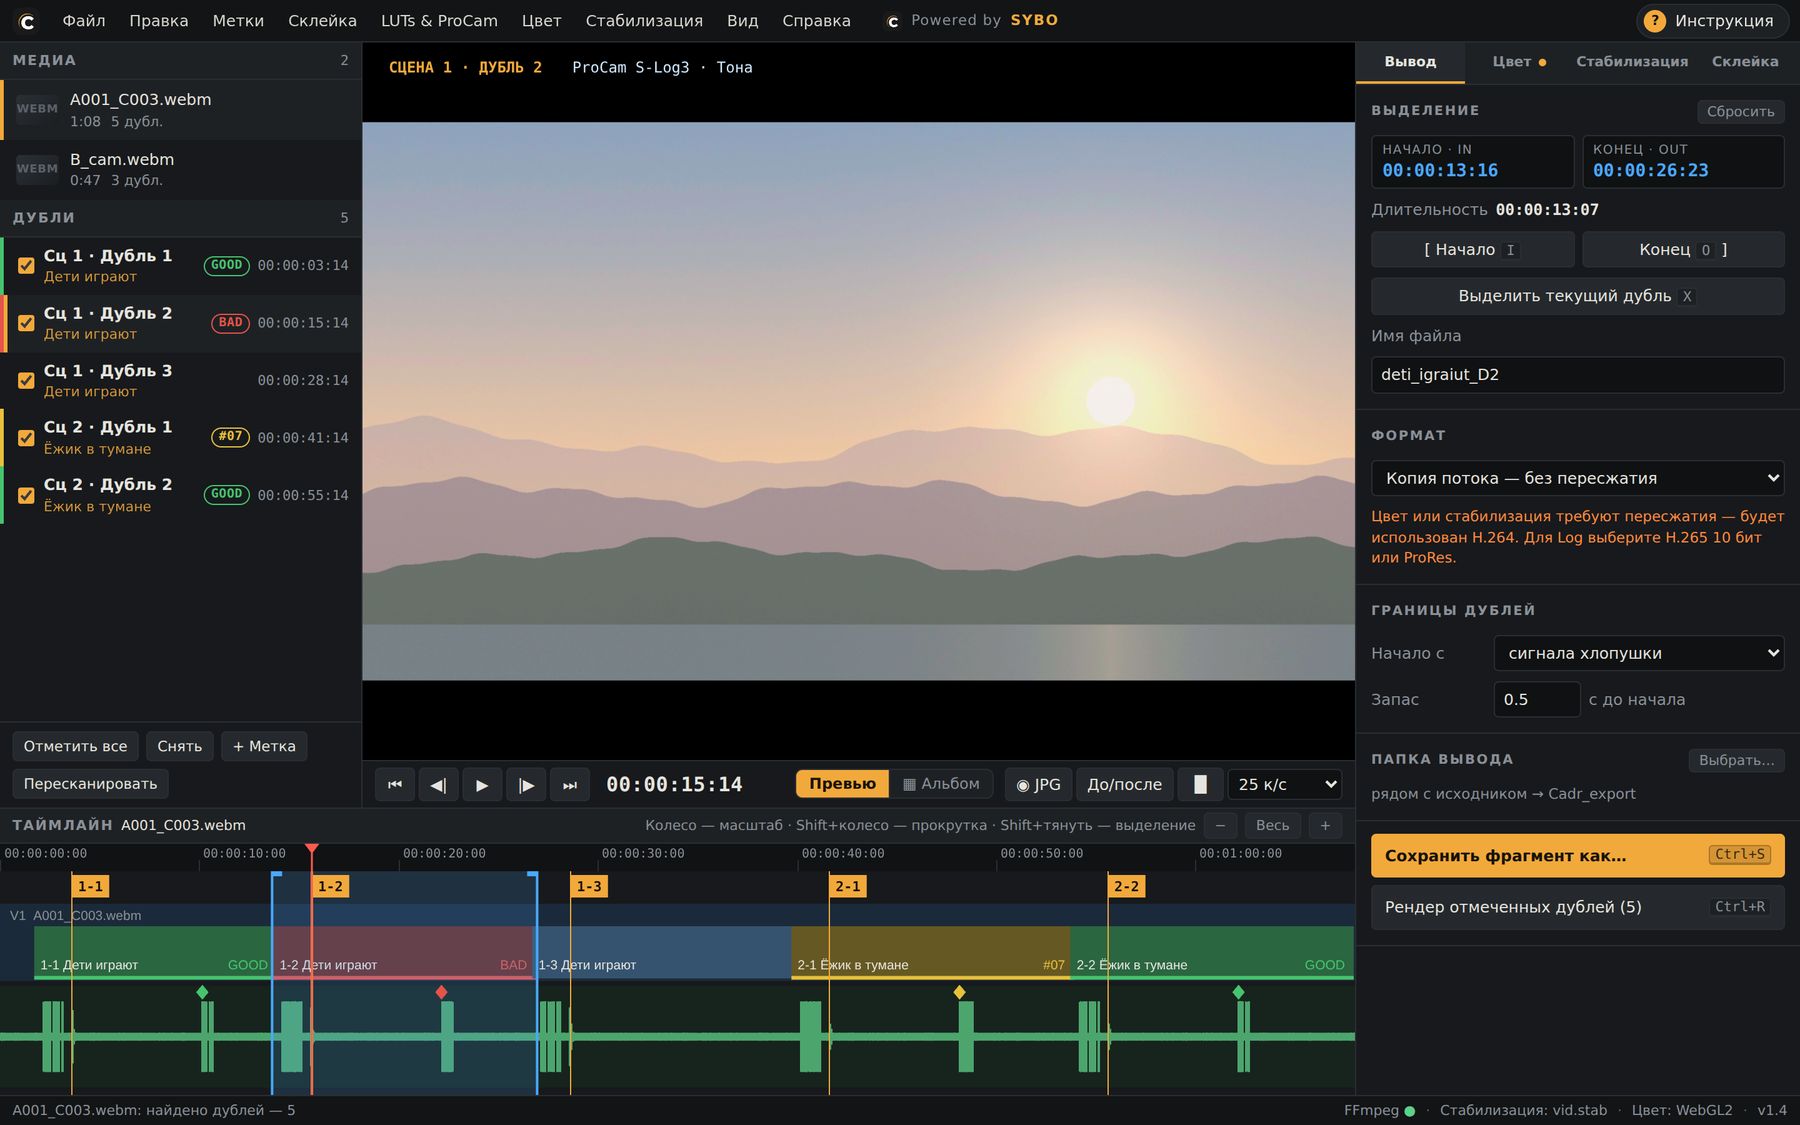Step one frame backward
The image size is (1800, 1125).
[x=438, y=785]
